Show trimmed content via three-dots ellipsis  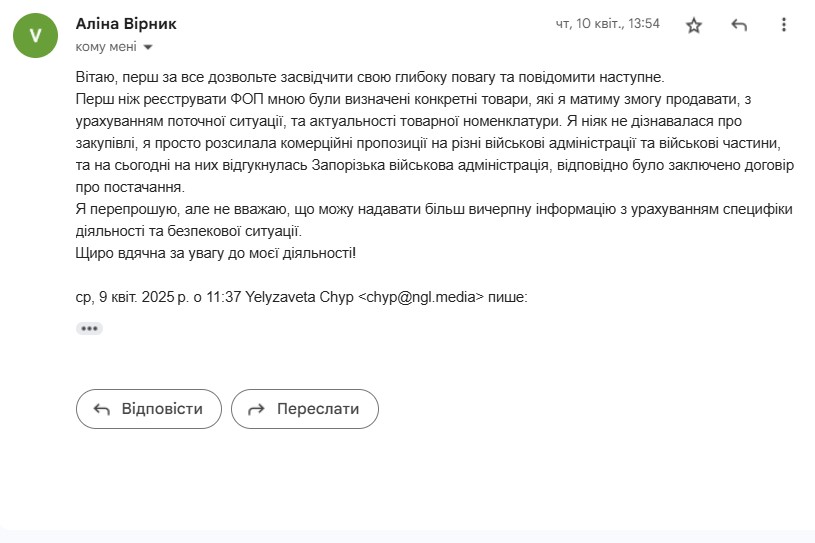point(89,328)
